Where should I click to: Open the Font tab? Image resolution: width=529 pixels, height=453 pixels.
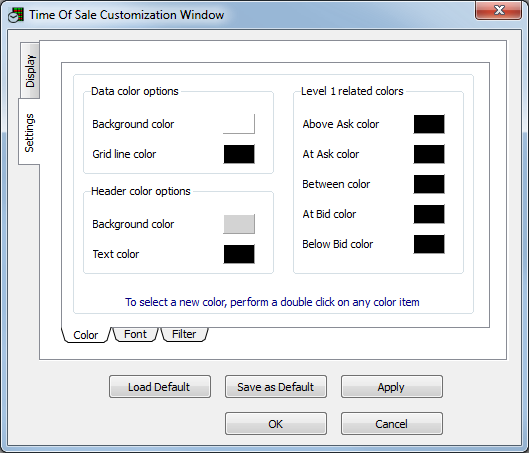[135, 334]
